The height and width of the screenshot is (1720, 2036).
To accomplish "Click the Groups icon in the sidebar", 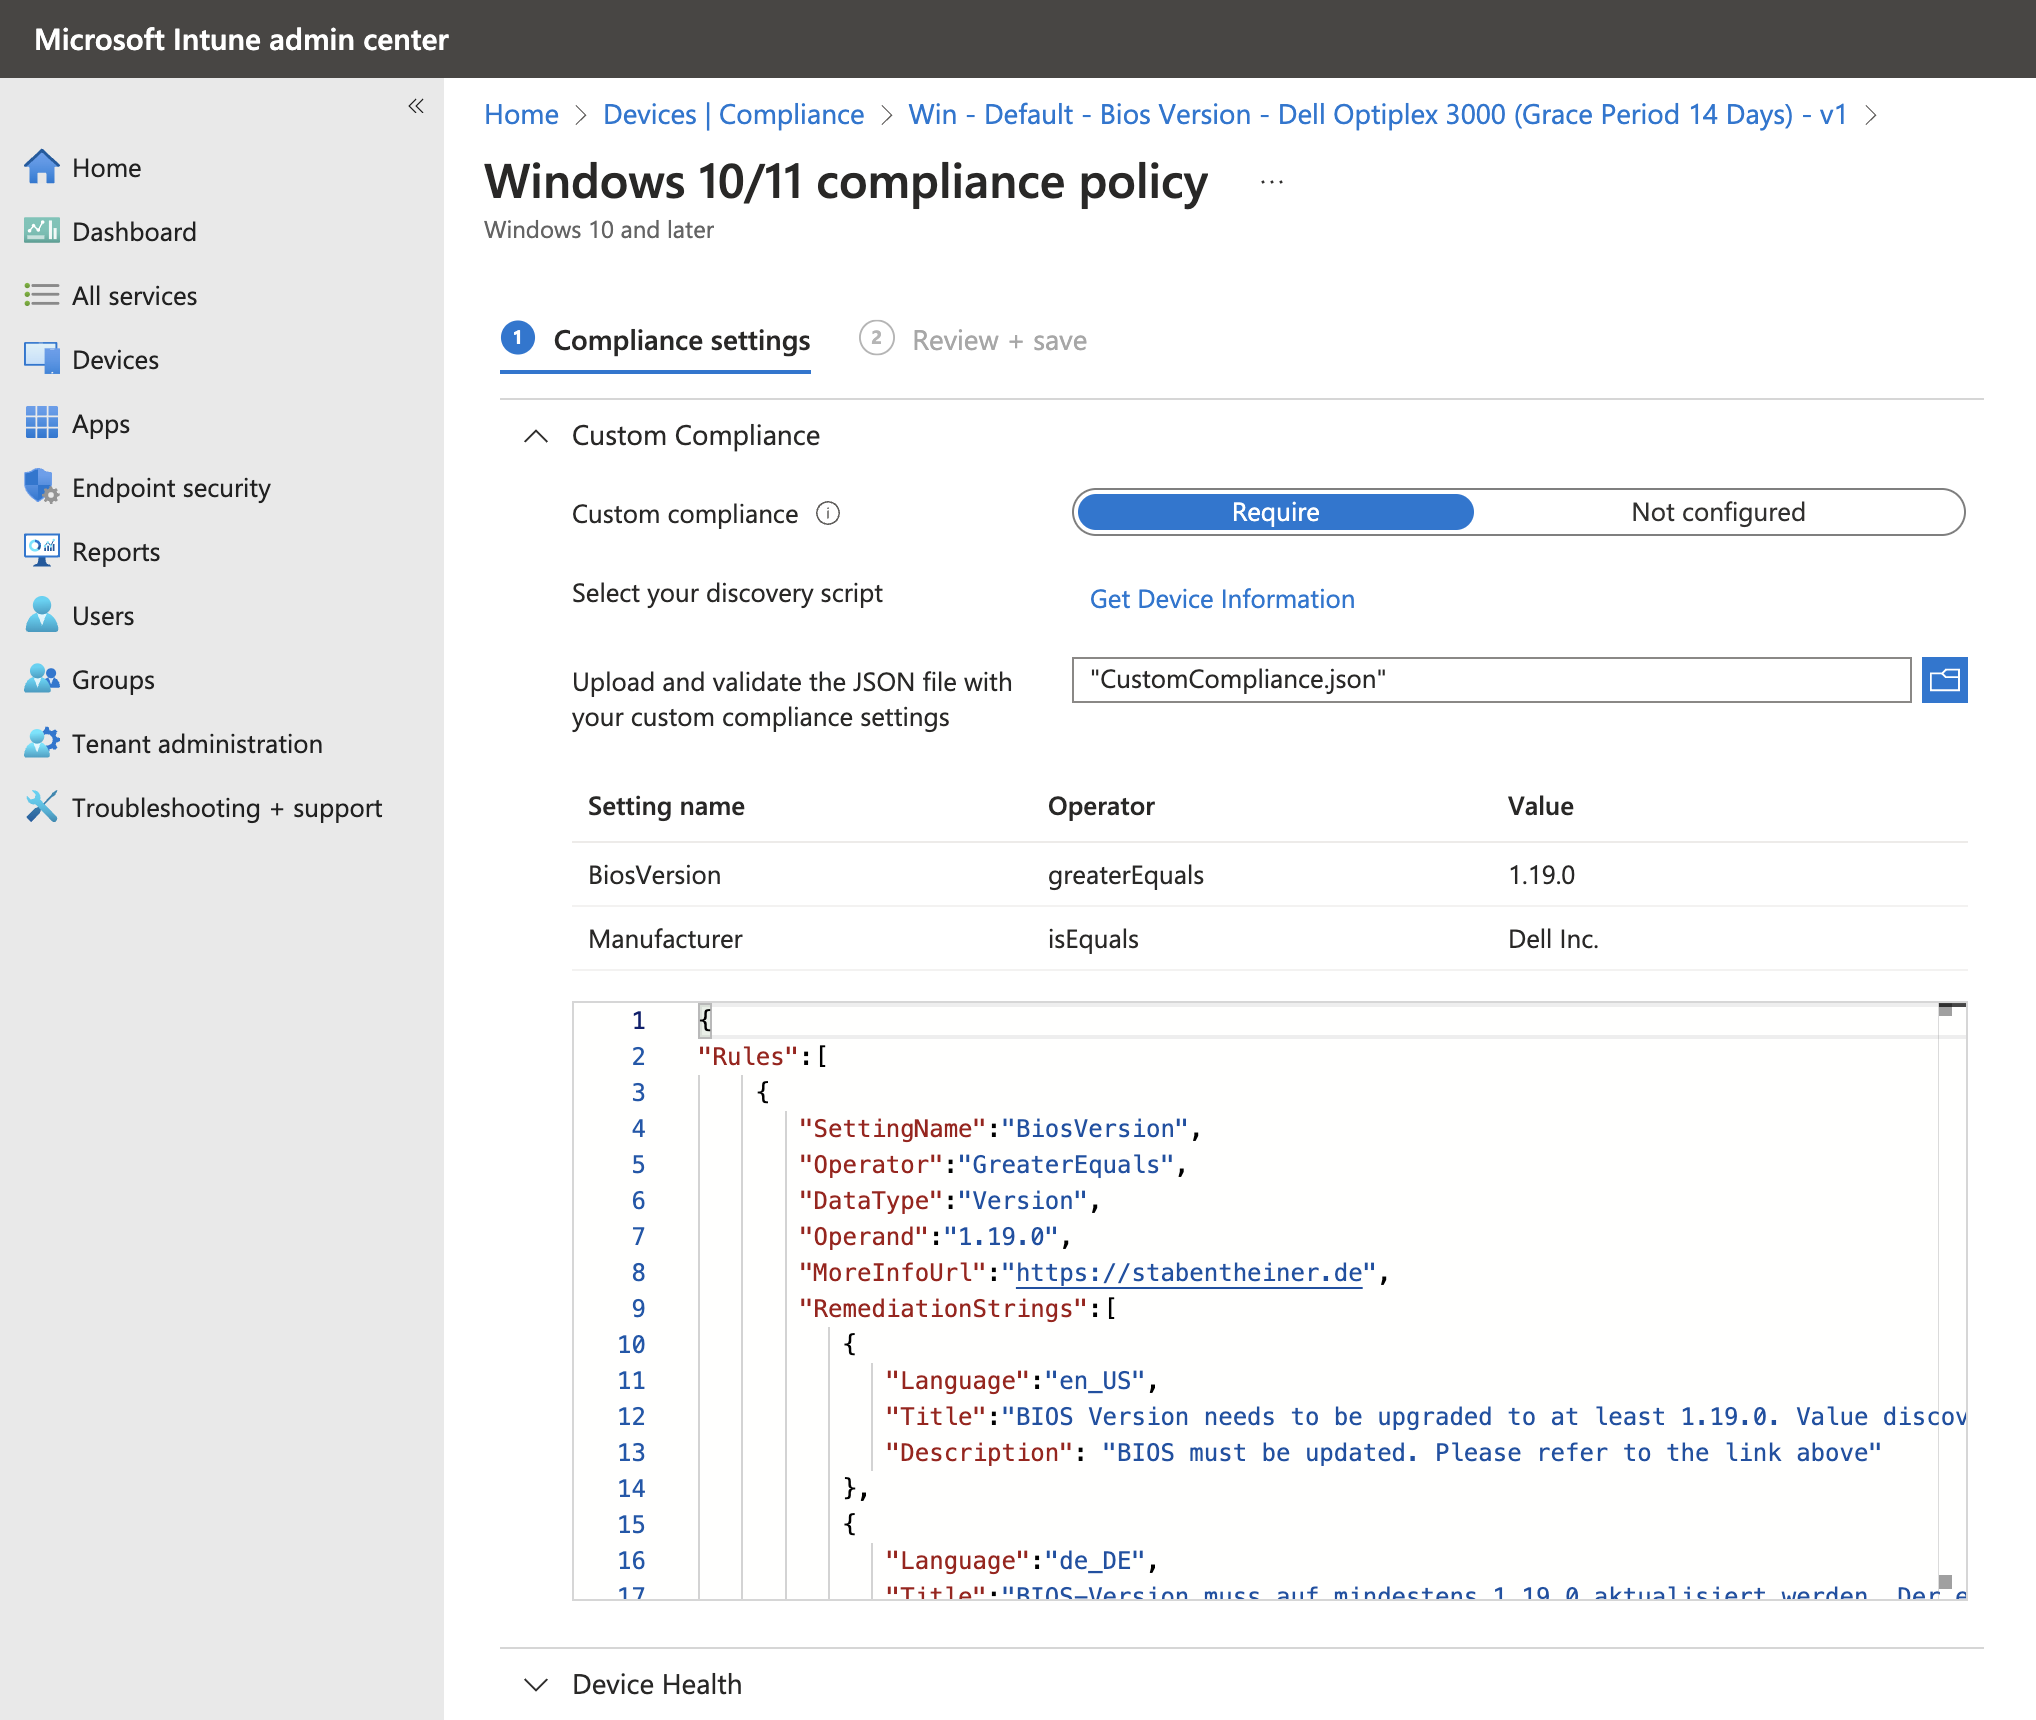I will point(42,679).
